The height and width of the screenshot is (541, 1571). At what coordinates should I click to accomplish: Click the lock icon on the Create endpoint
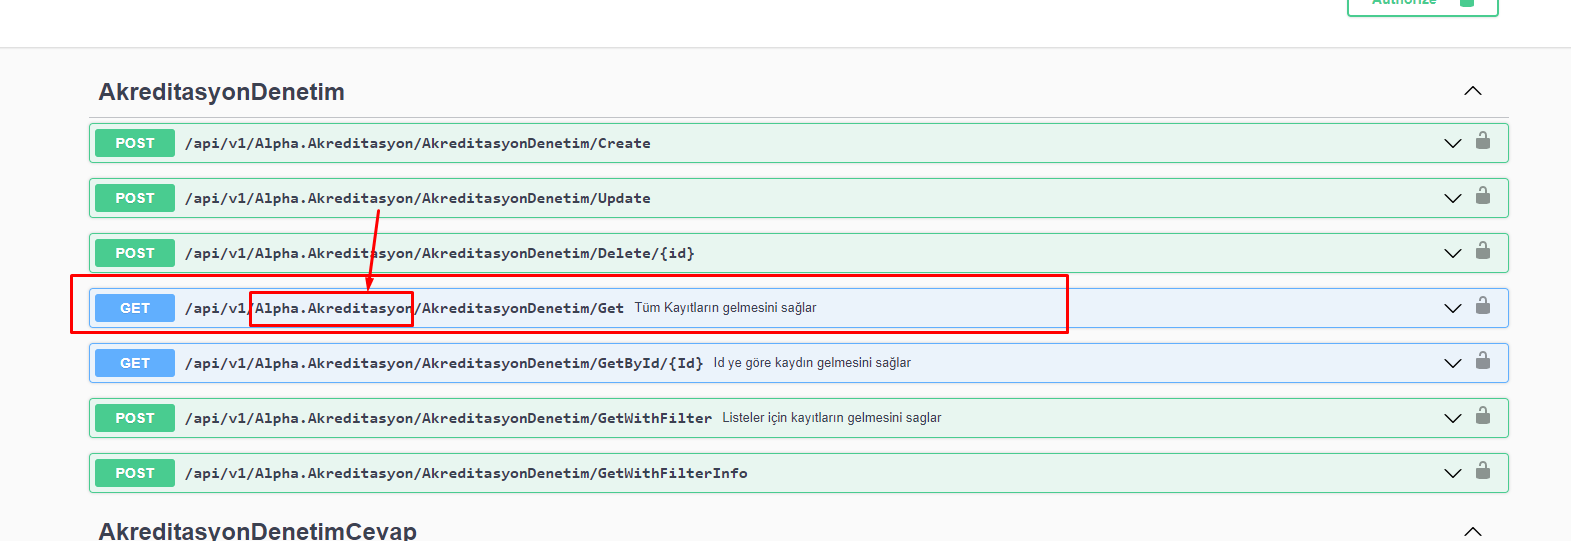coord(1483,141)
